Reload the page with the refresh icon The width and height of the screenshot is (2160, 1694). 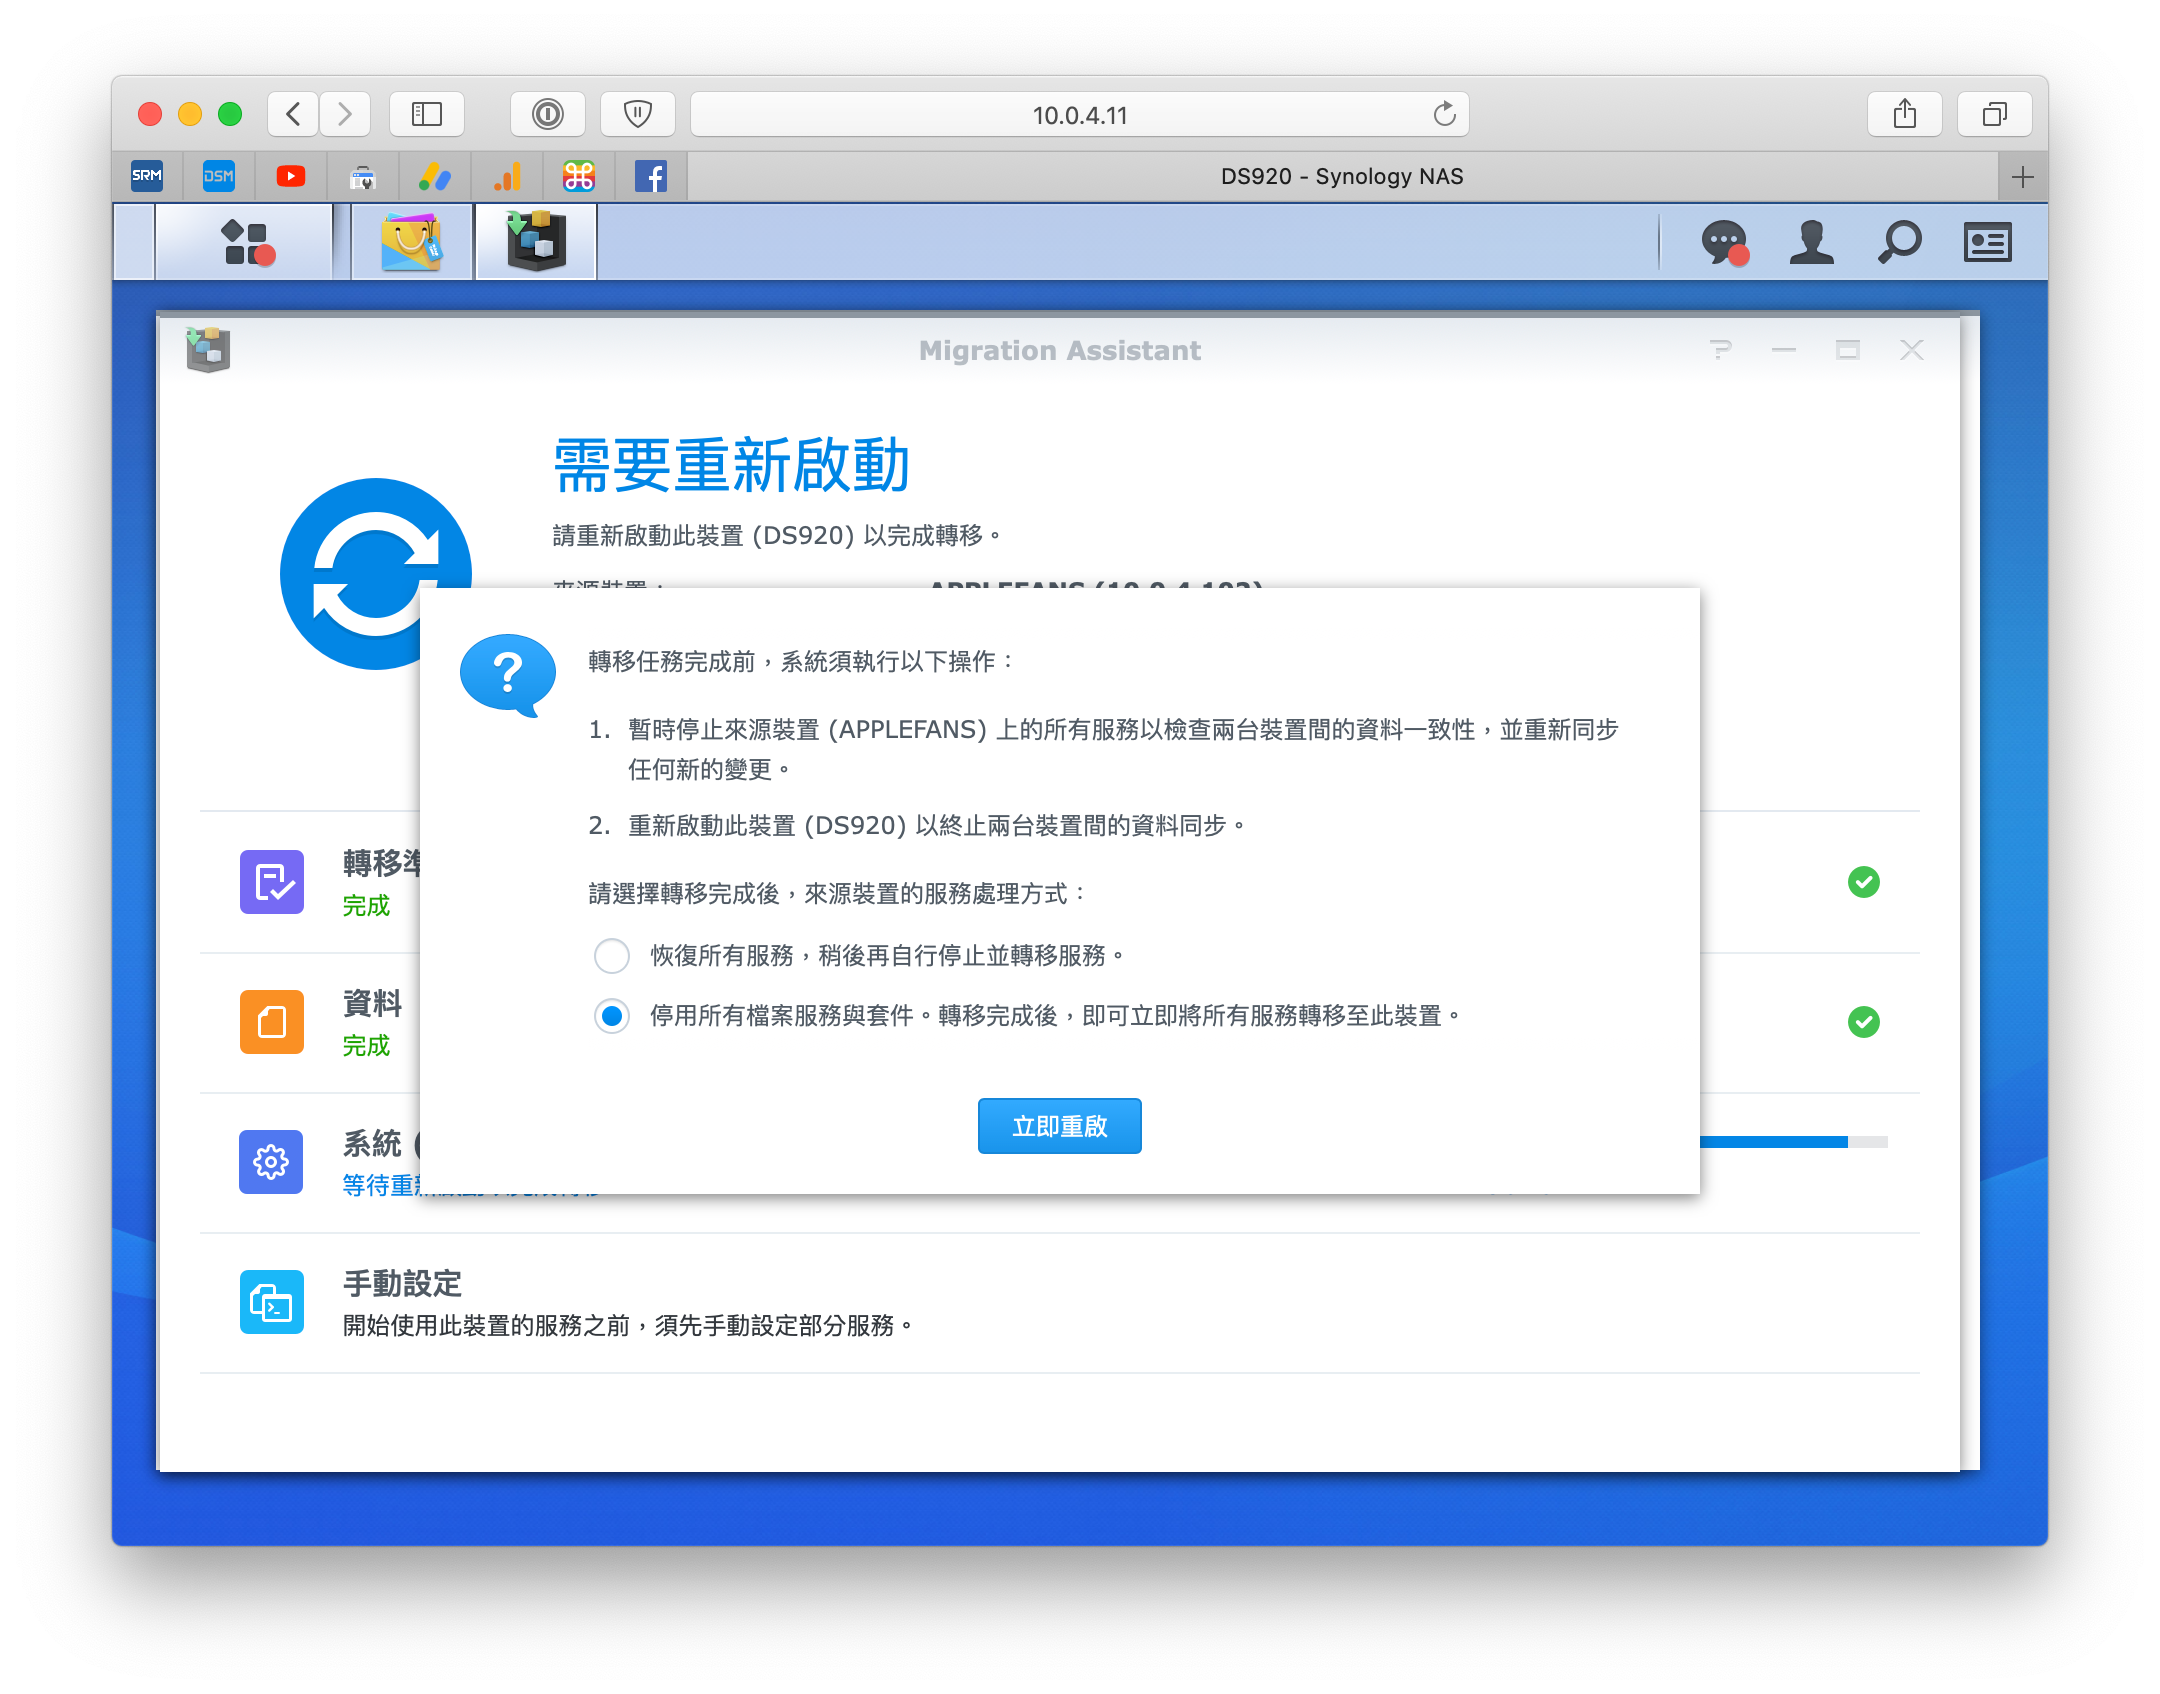[x=1444, y=114]
